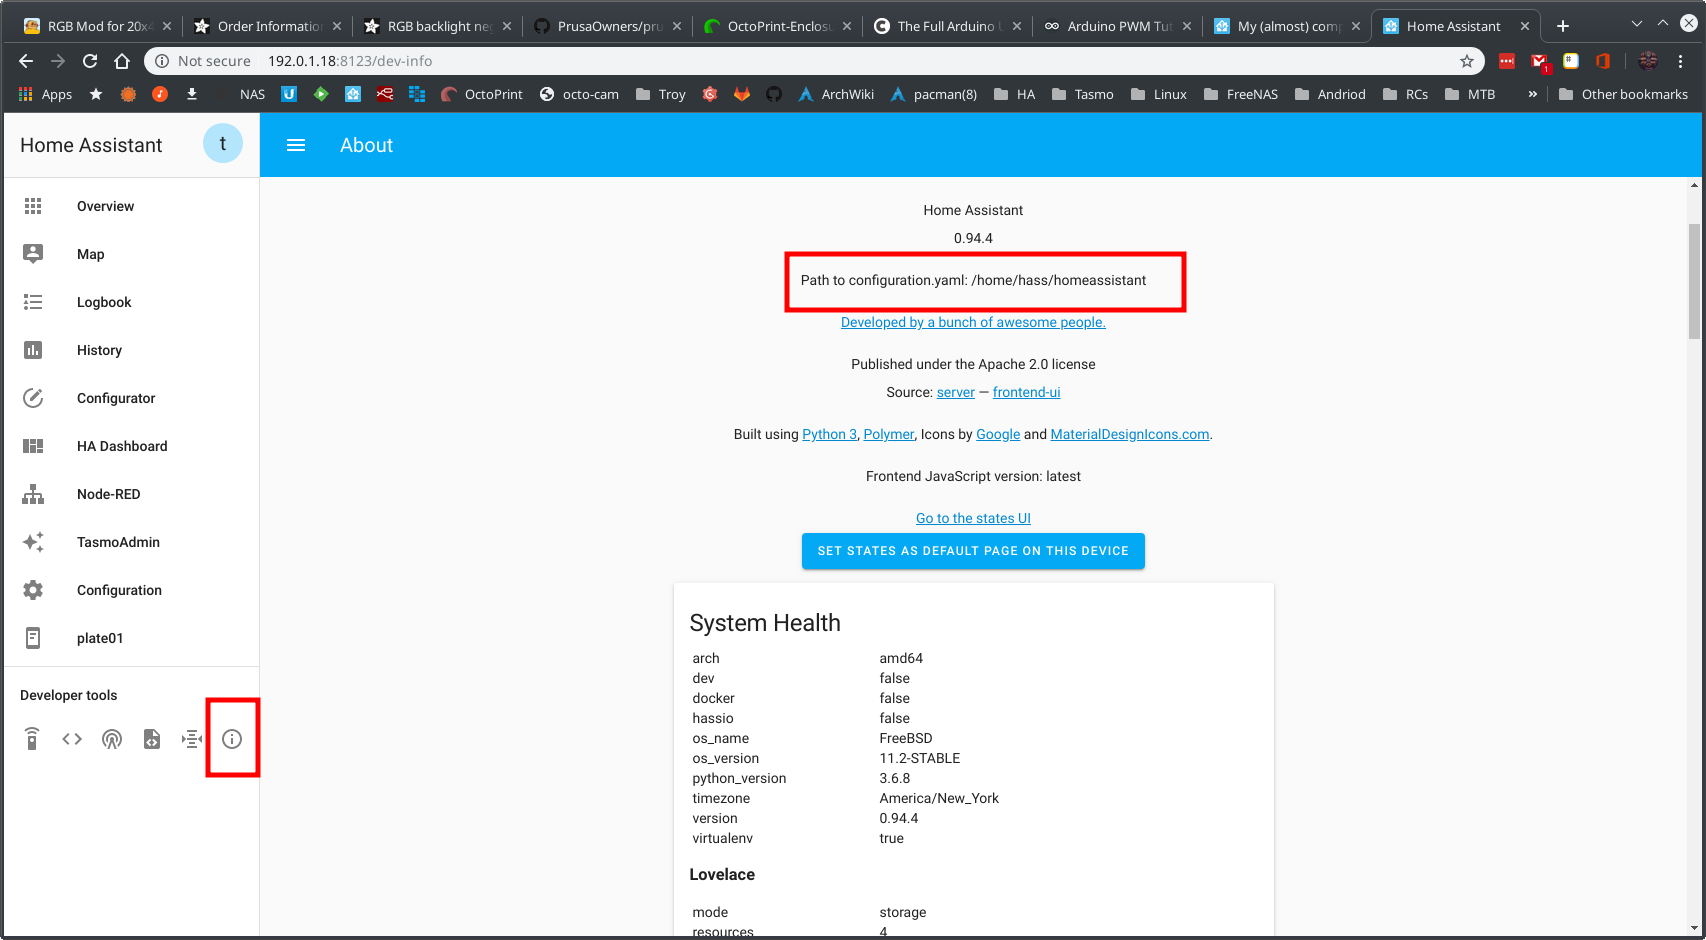Reload the current page
The width and height of the screenshot is (1706, 940).
tap(90, 60)
